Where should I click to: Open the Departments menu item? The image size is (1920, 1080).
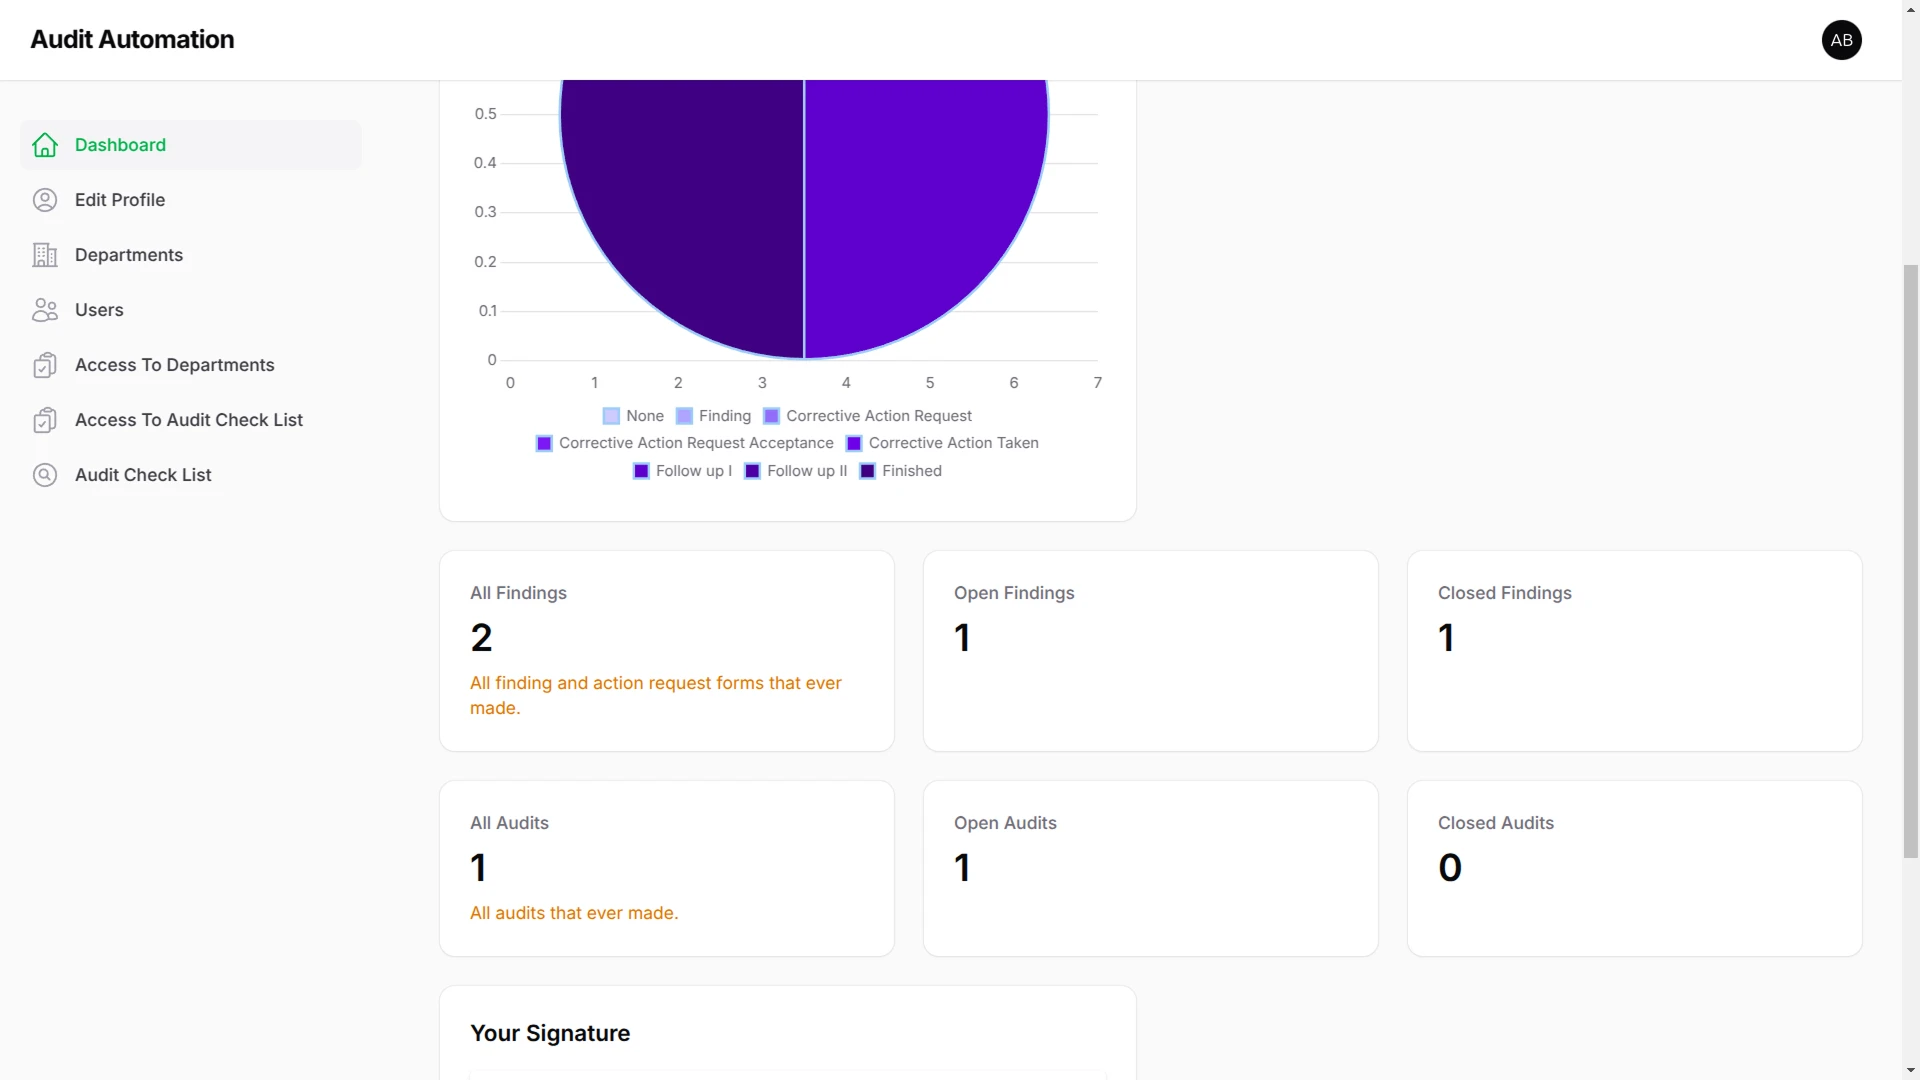click(x=129, y=255)
